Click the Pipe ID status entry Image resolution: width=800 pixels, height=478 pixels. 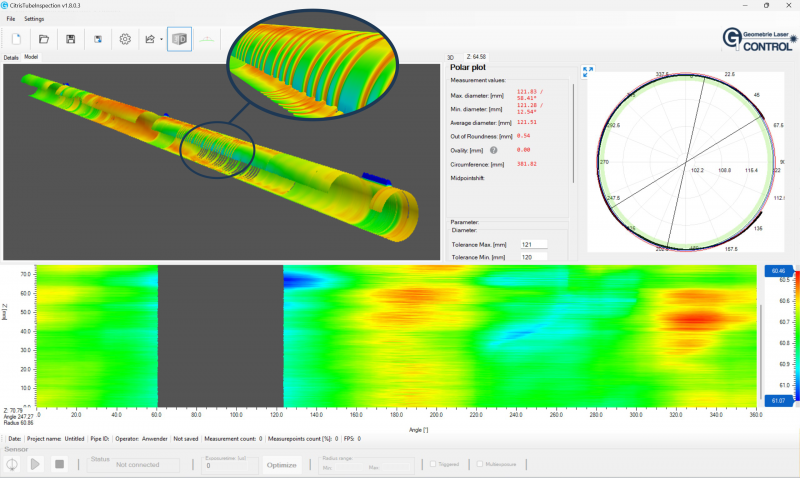tap(99, 439)
